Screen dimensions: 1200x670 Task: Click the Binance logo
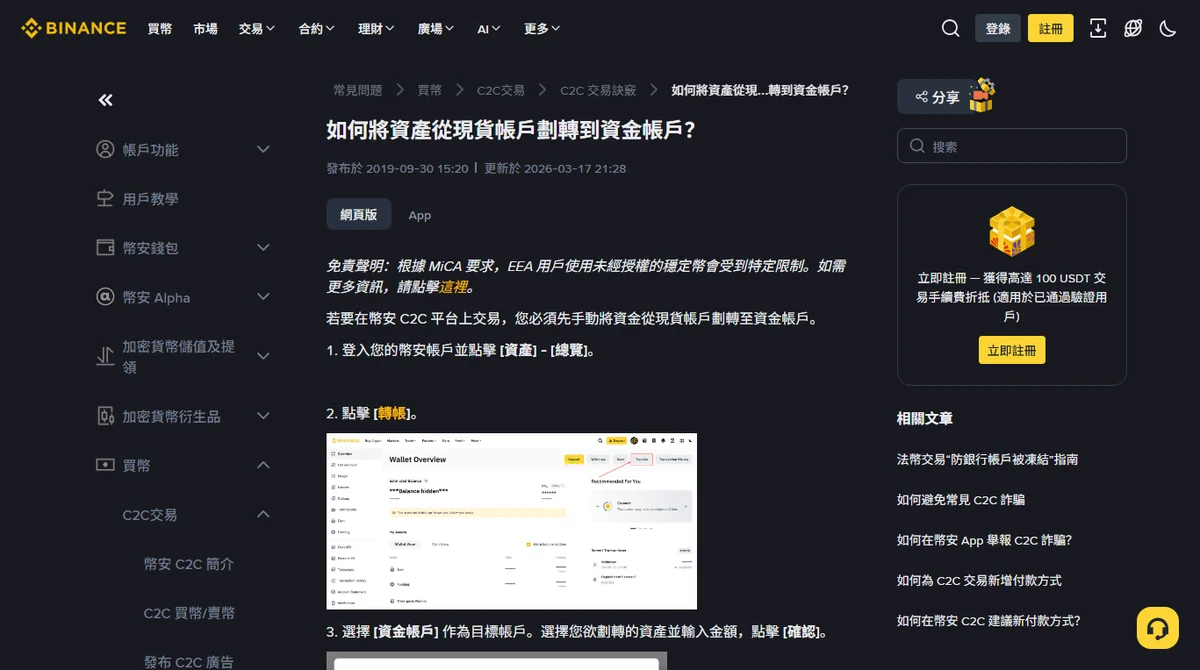pyautogui.click(x=74, y=28)
